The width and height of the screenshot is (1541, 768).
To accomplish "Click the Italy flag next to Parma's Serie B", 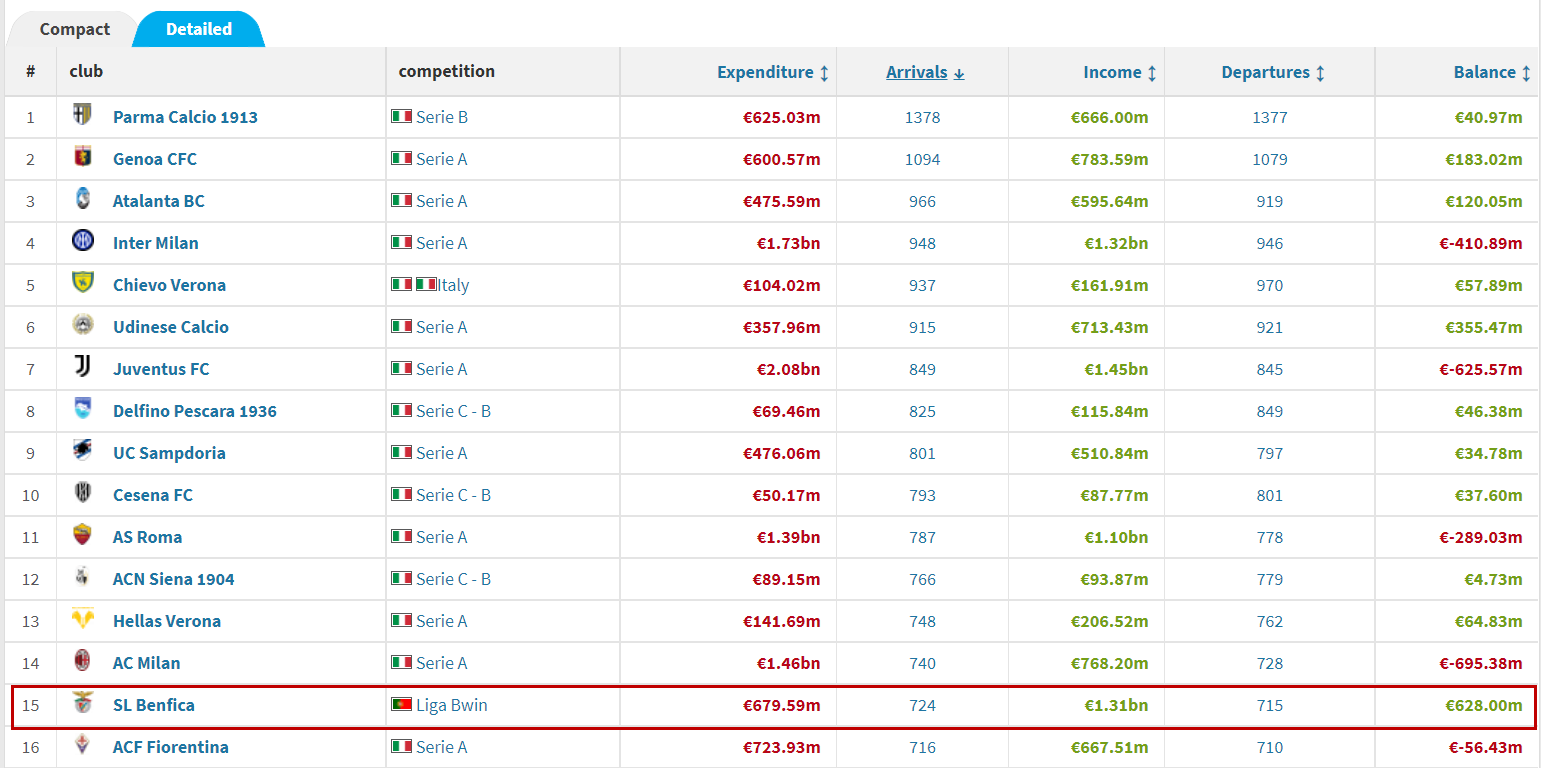I will [x=402, y=117].
